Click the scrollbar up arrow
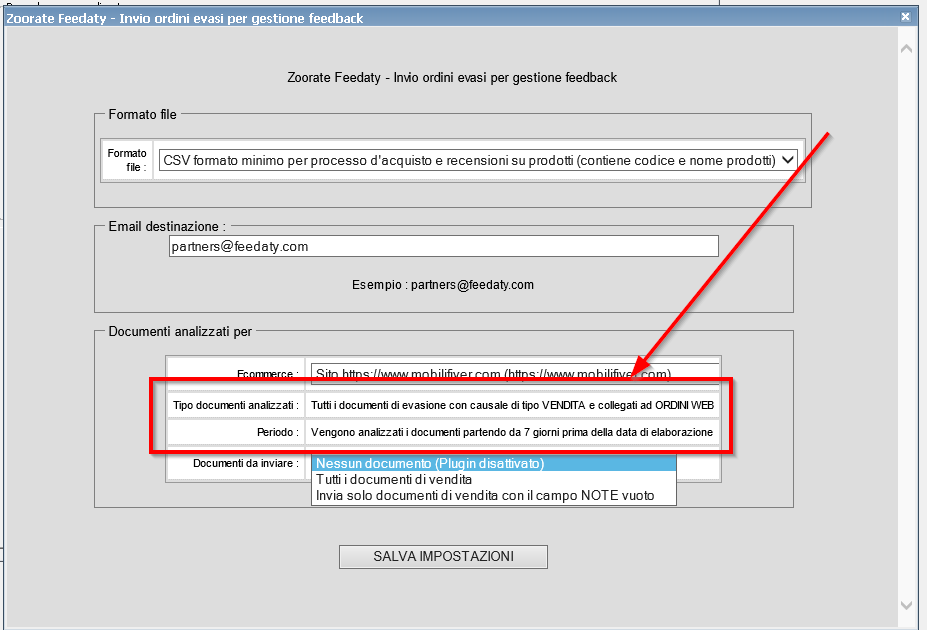This screenshot has height=630, width=927. 906,49
